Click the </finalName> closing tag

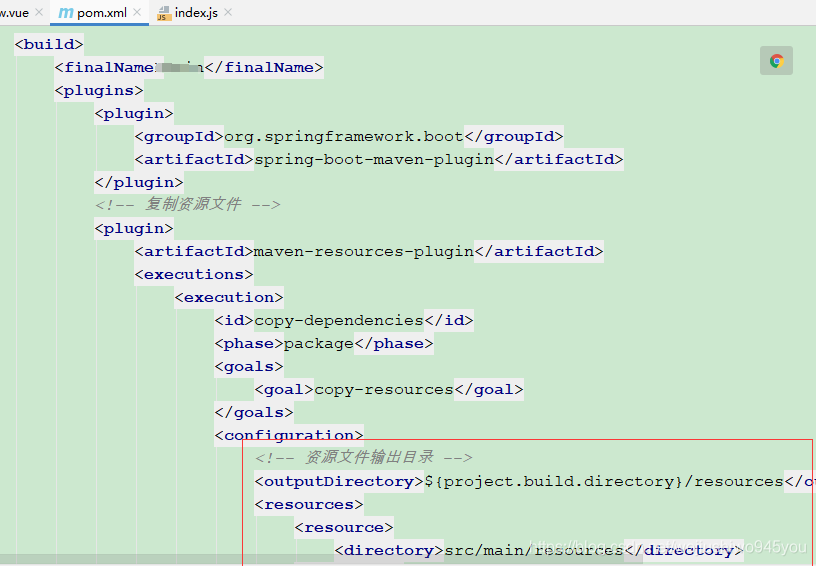pyautogui.click(x=264, y=68)
